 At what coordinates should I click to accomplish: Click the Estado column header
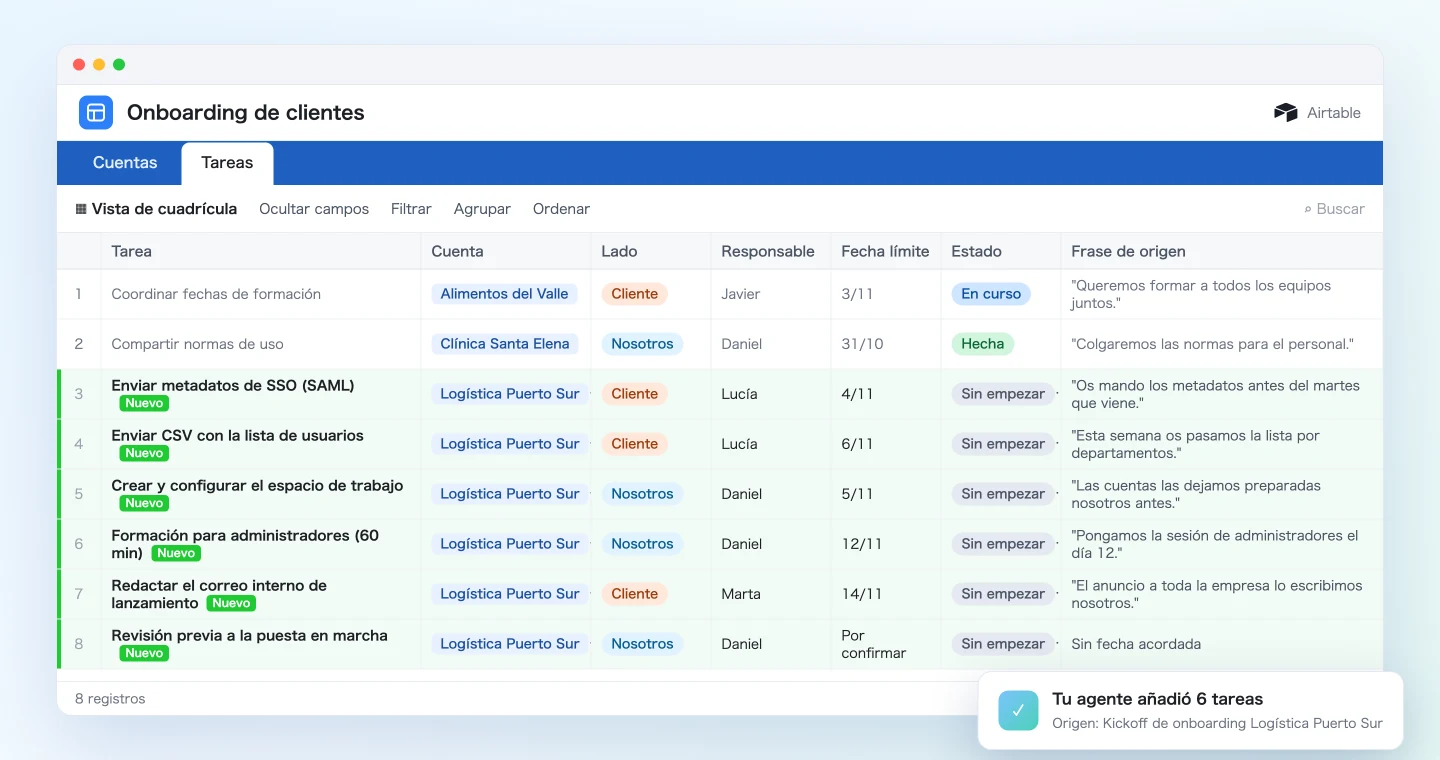1001,251
